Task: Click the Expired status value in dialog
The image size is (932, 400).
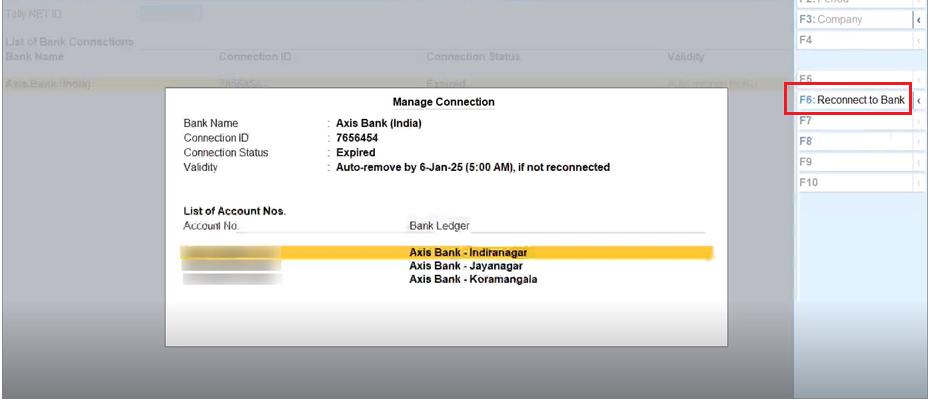Action: [355, 153]
